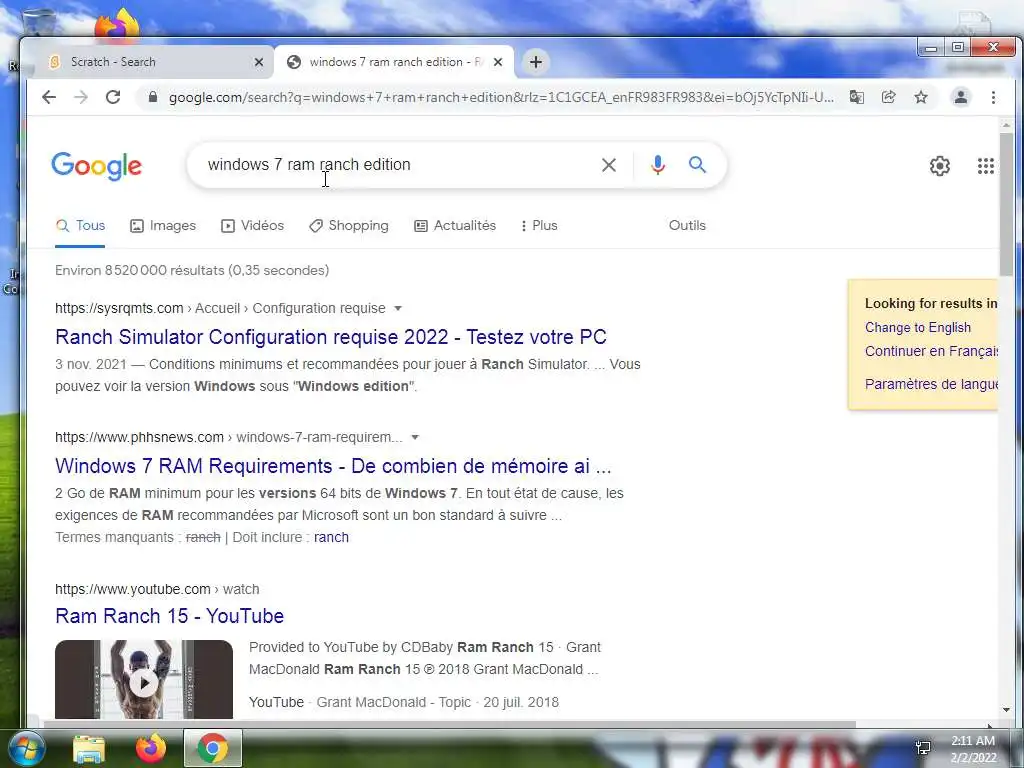Screen dimensions: 1024x768
Task: Start voice search with microphone
Action: pyautogui.click(x=658, y=165)
